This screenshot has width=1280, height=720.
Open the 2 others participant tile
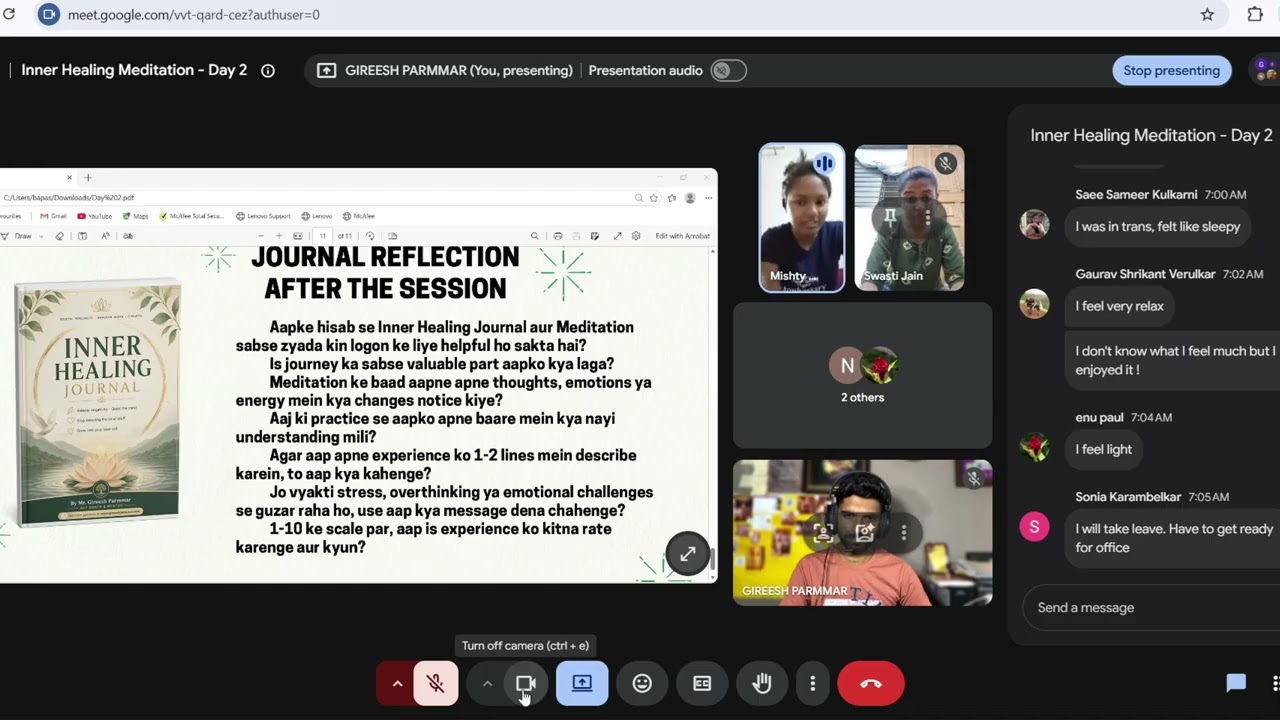click(862, 375)
